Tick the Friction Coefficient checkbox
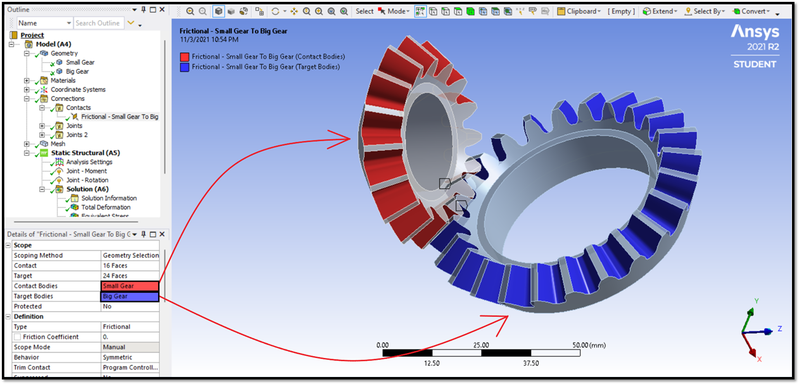The width and height of the screenshot is (800, 385). click(18, 337)
